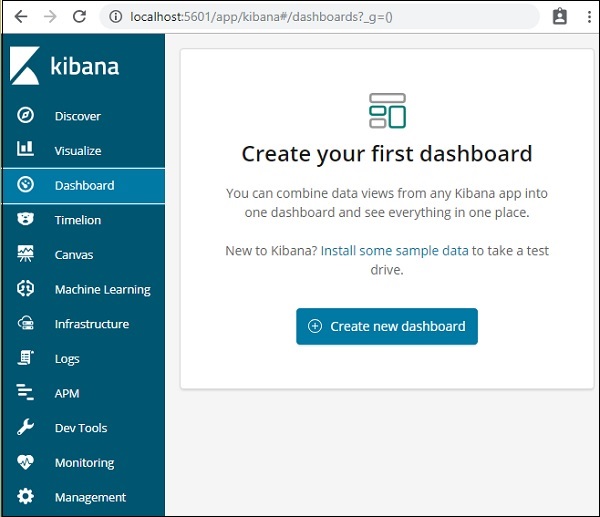Open the Infrastructure icon
The image size is (600, 517).
pyautogui.click(x=26, y=323)
